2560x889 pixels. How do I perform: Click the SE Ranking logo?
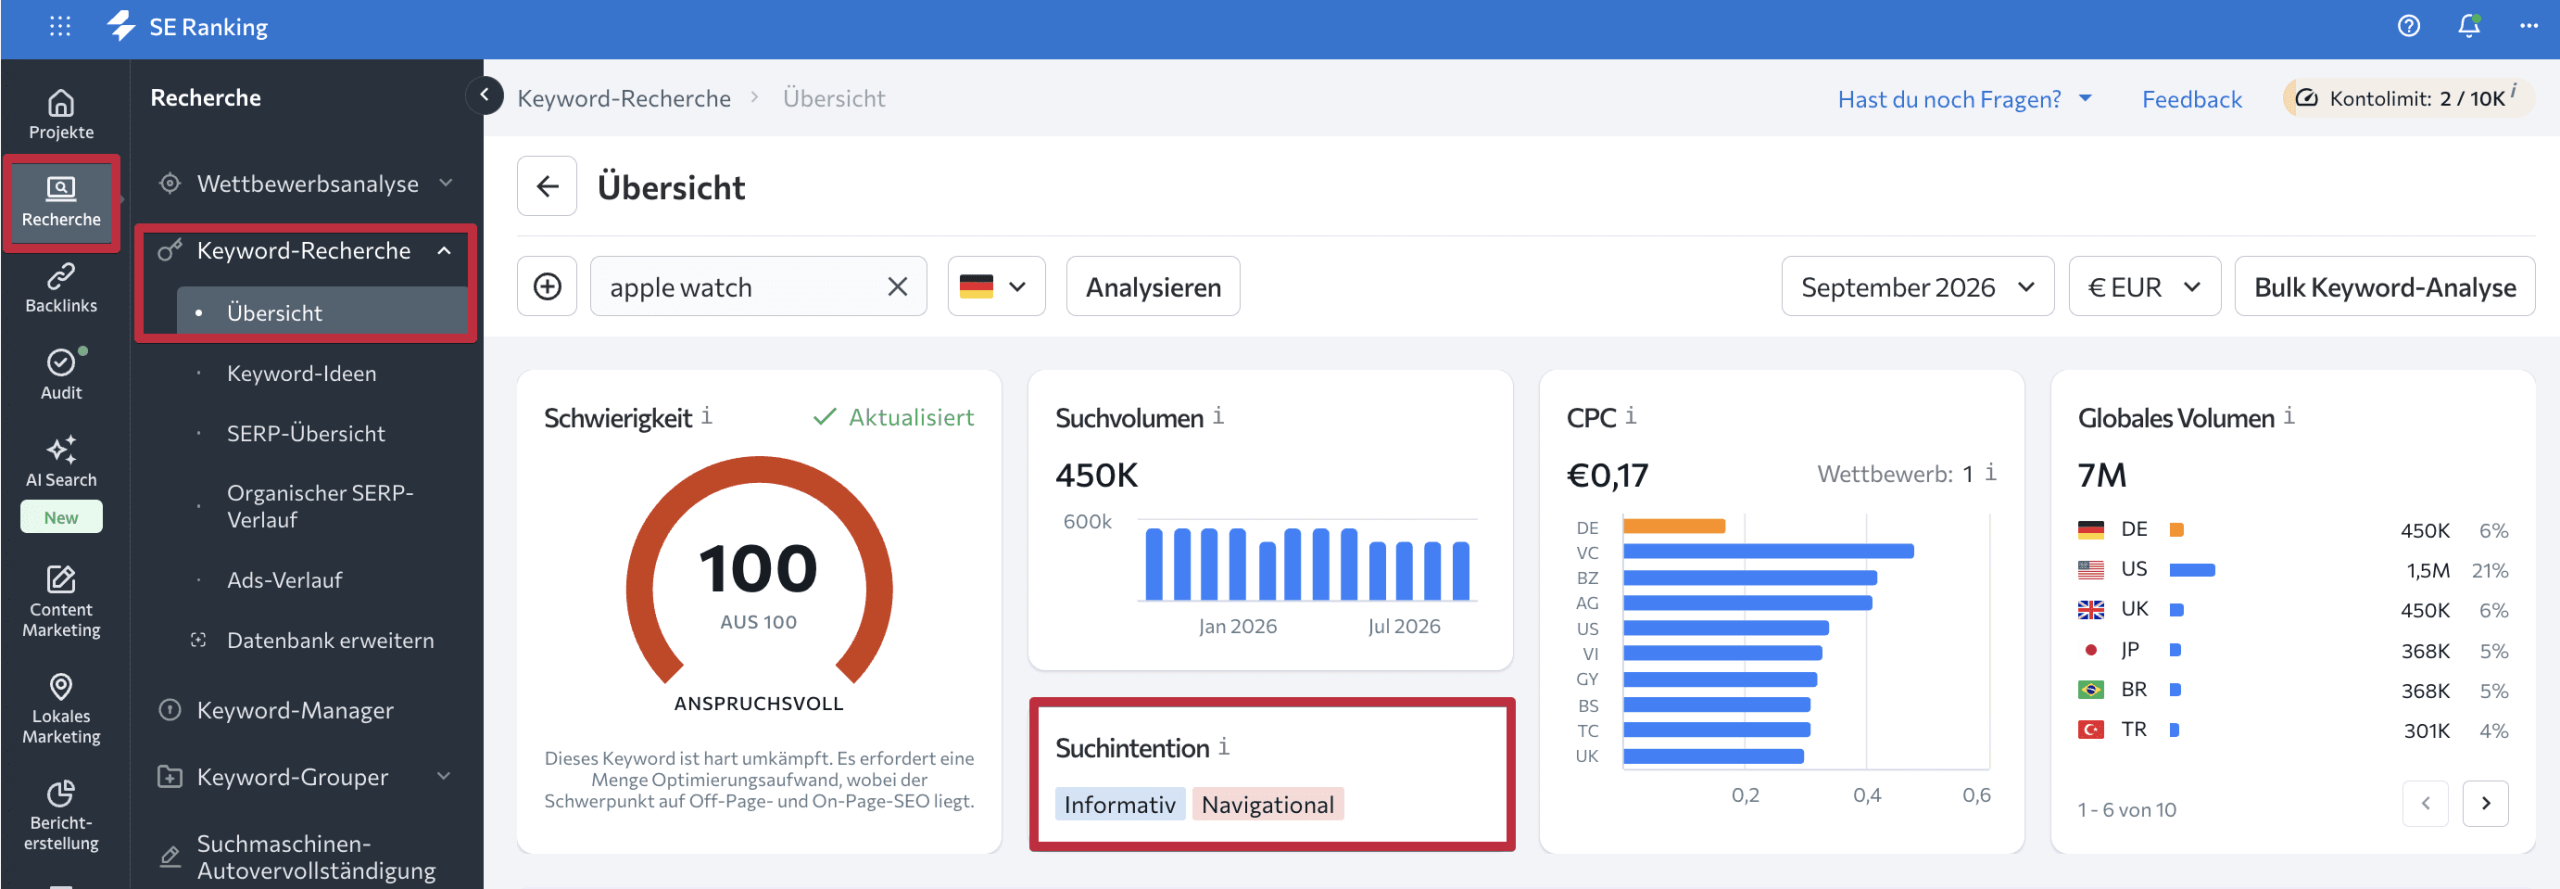[x=188, y=26]
